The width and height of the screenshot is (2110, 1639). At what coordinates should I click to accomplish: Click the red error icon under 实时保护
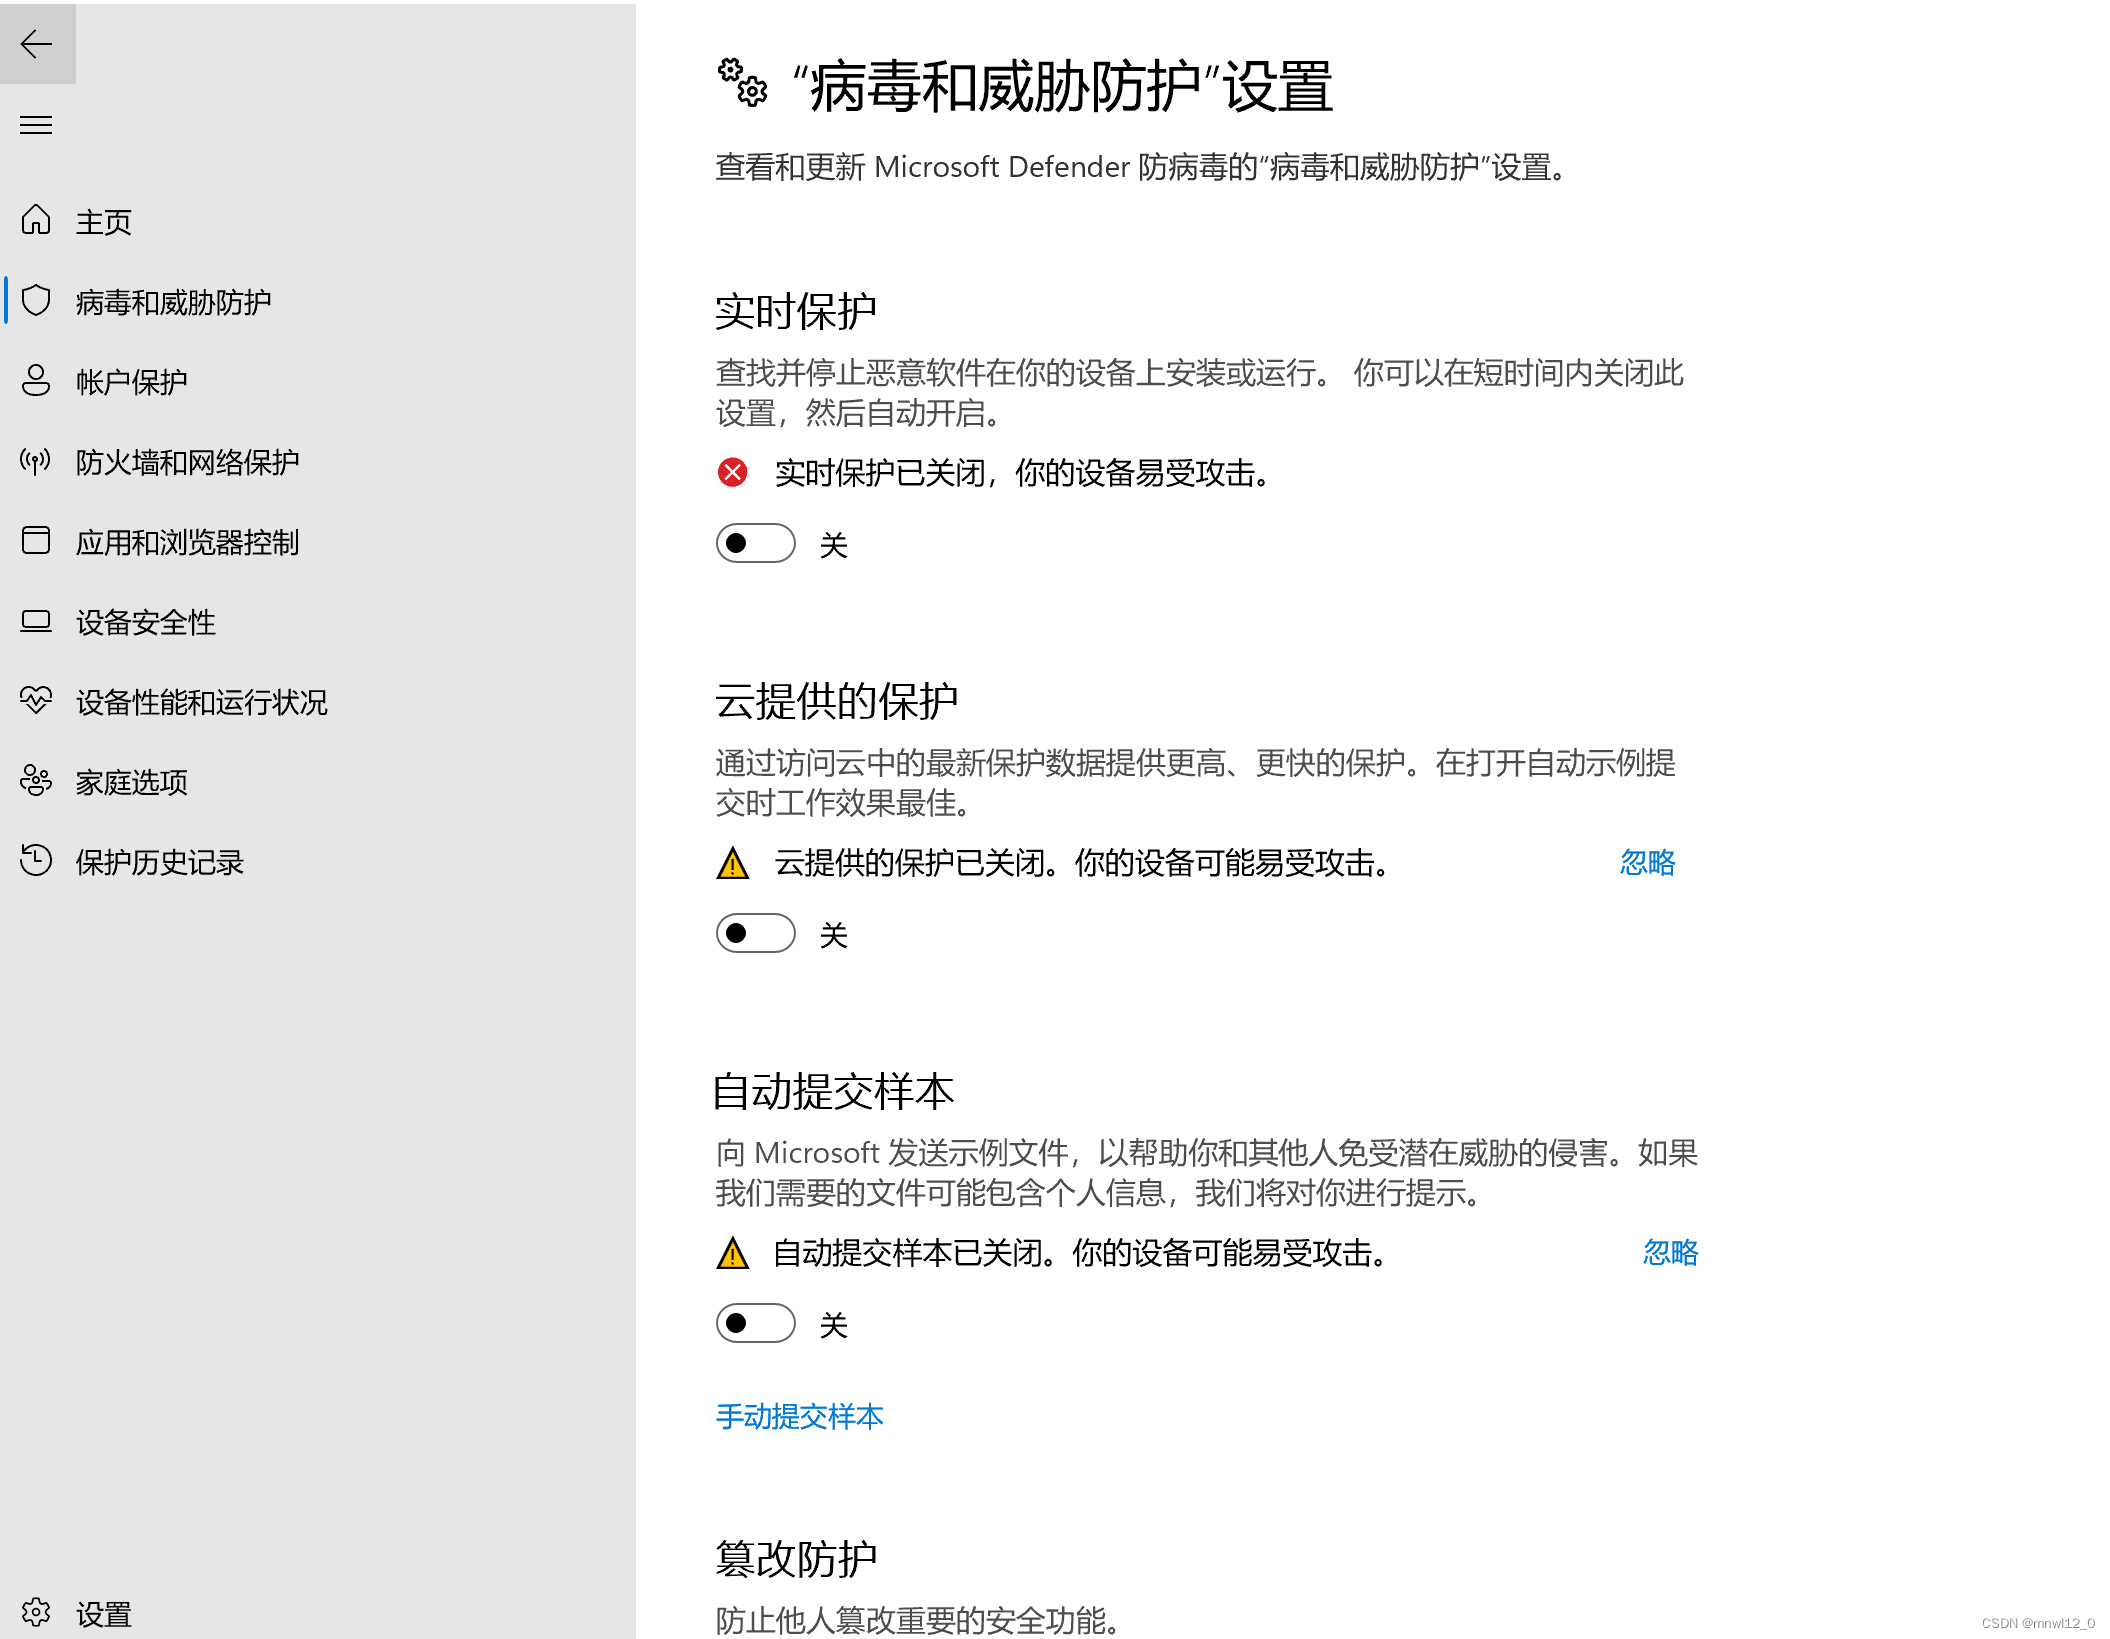[x=733, y=472]
